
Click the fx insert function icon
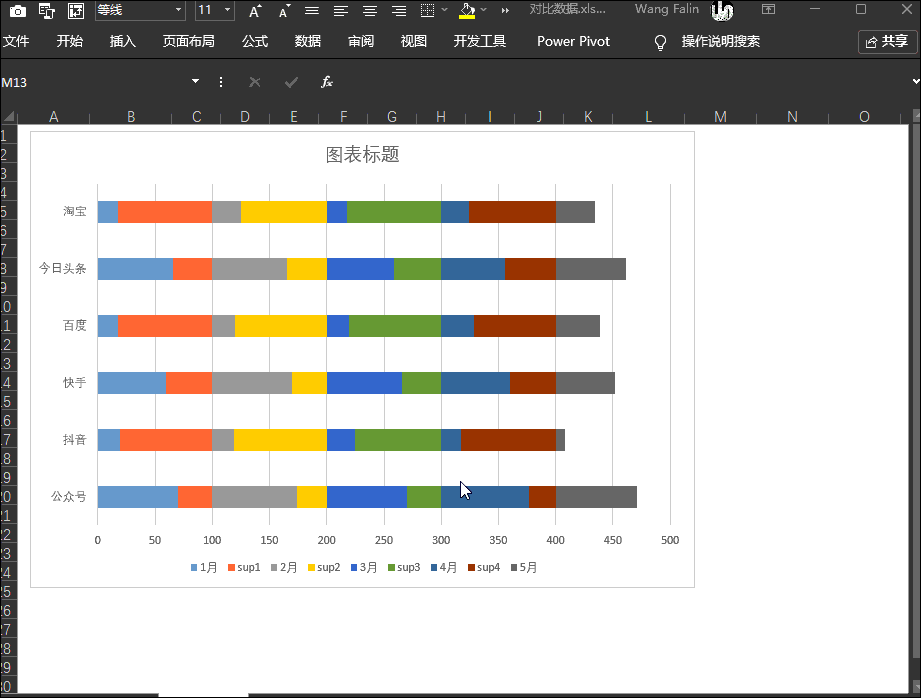[x=327, y=82]
